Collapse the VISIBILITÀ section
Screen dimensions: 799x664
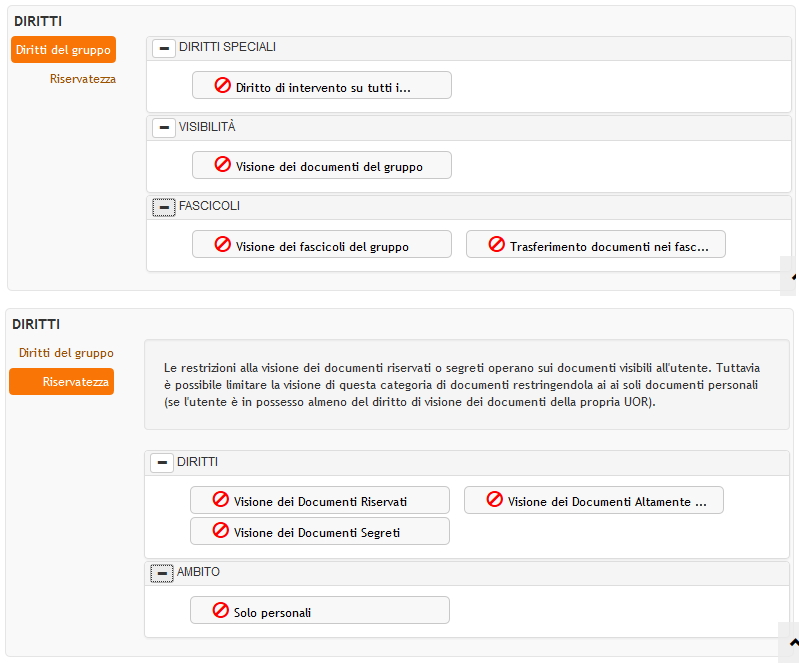pyautogui.click(x=164, y=128)
